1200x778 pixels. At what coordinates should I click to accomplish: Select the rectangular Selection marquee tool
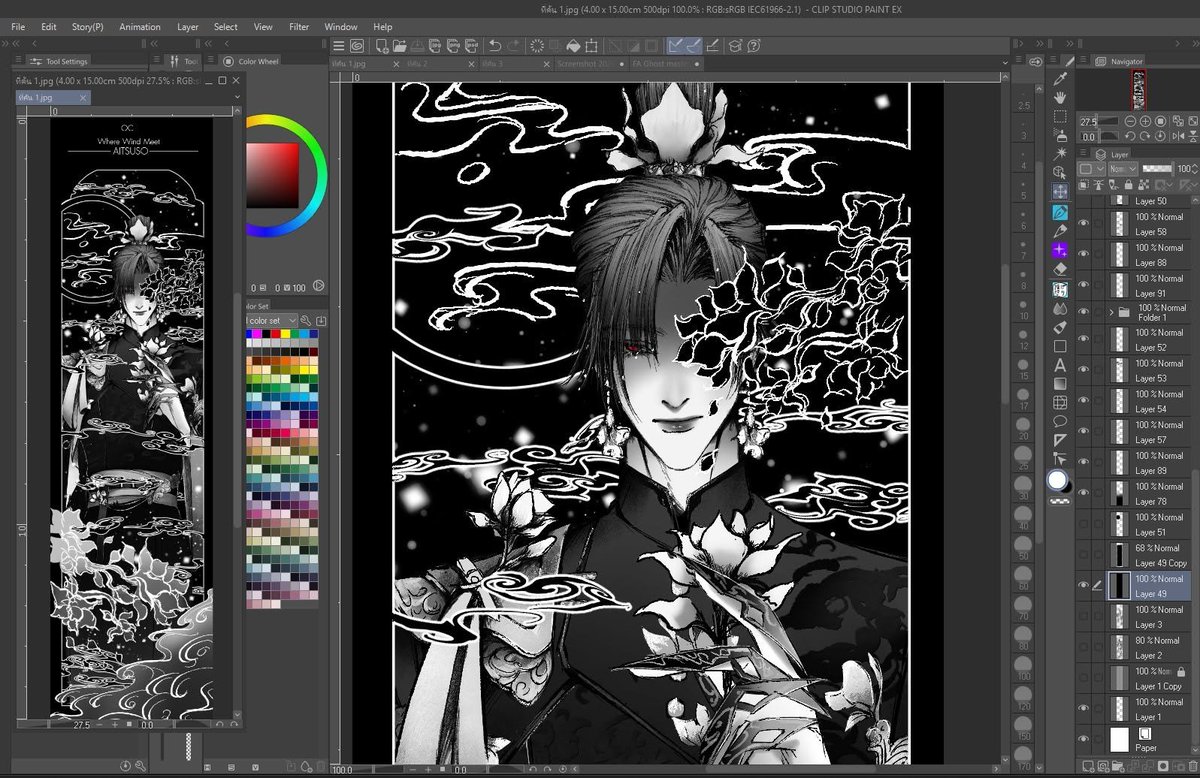[1060, 116]
